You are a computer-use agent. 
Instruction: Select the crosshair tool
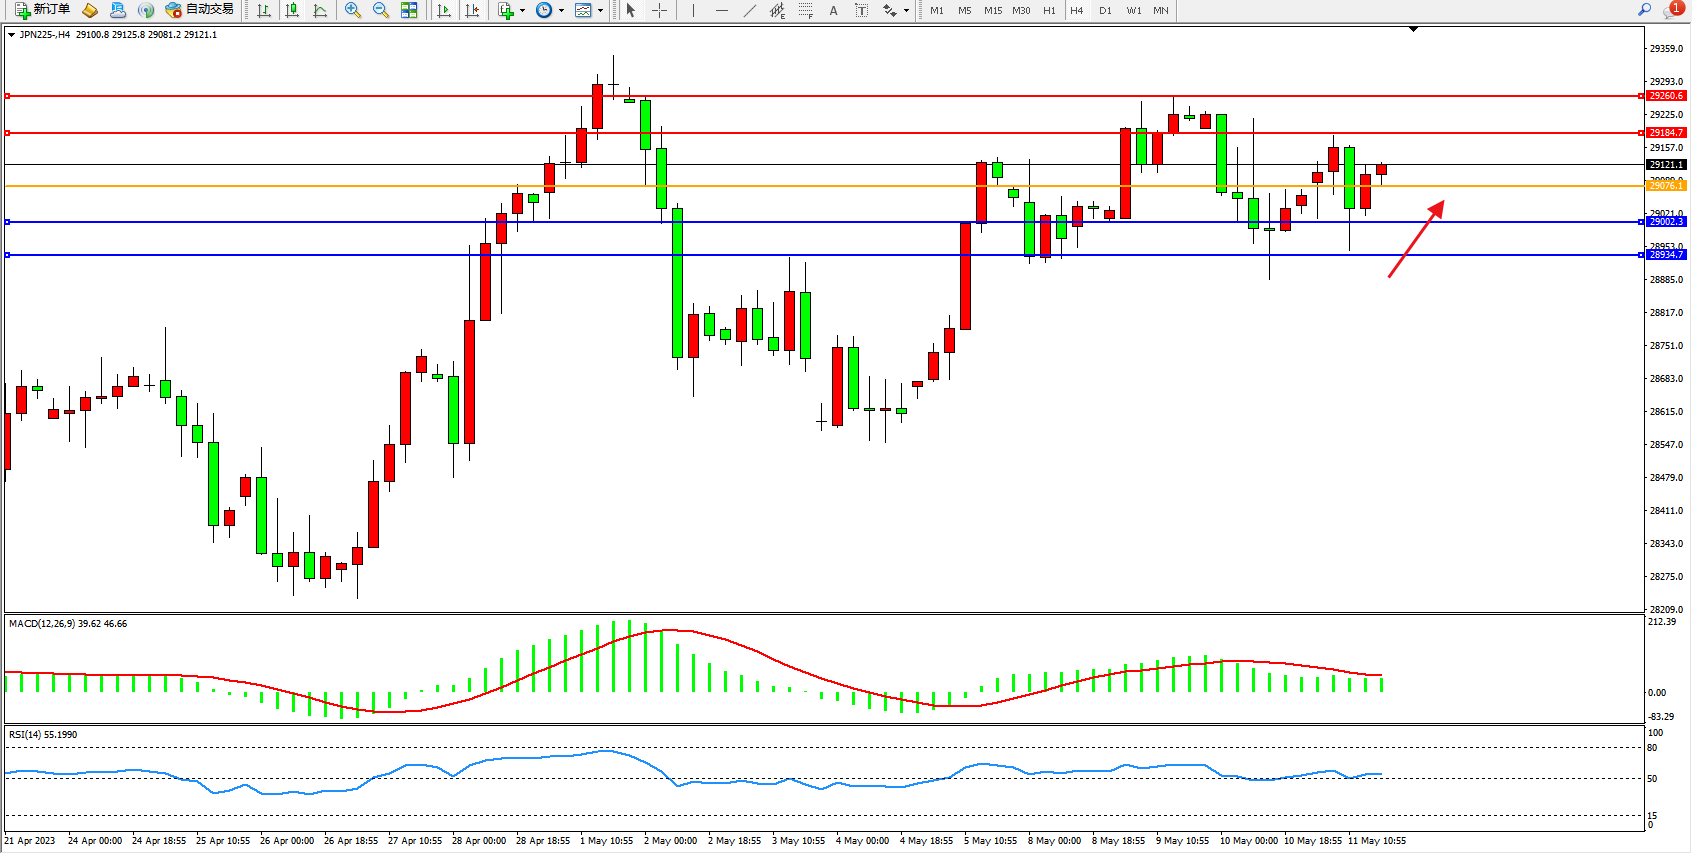(x=660, y=10)
